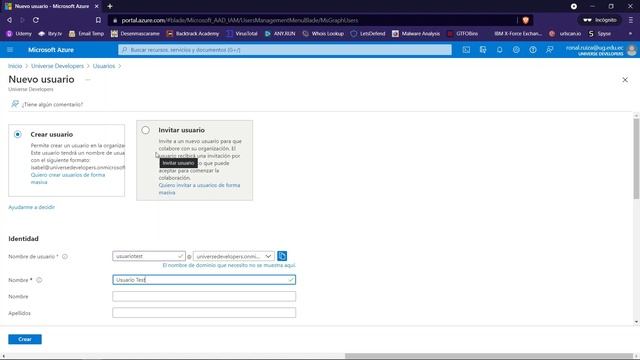Viewport: 640px width, 360px height.
Task: Select the Crear usuario option
Action: pos(18,134)
